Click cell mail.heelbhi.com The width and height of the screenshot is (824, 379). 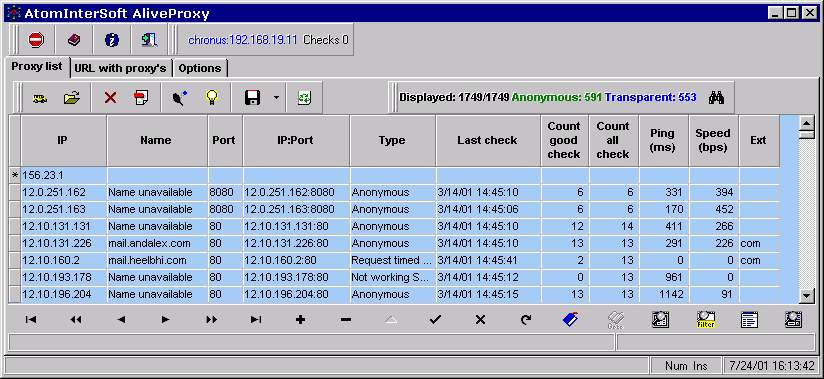click(157, 260)
